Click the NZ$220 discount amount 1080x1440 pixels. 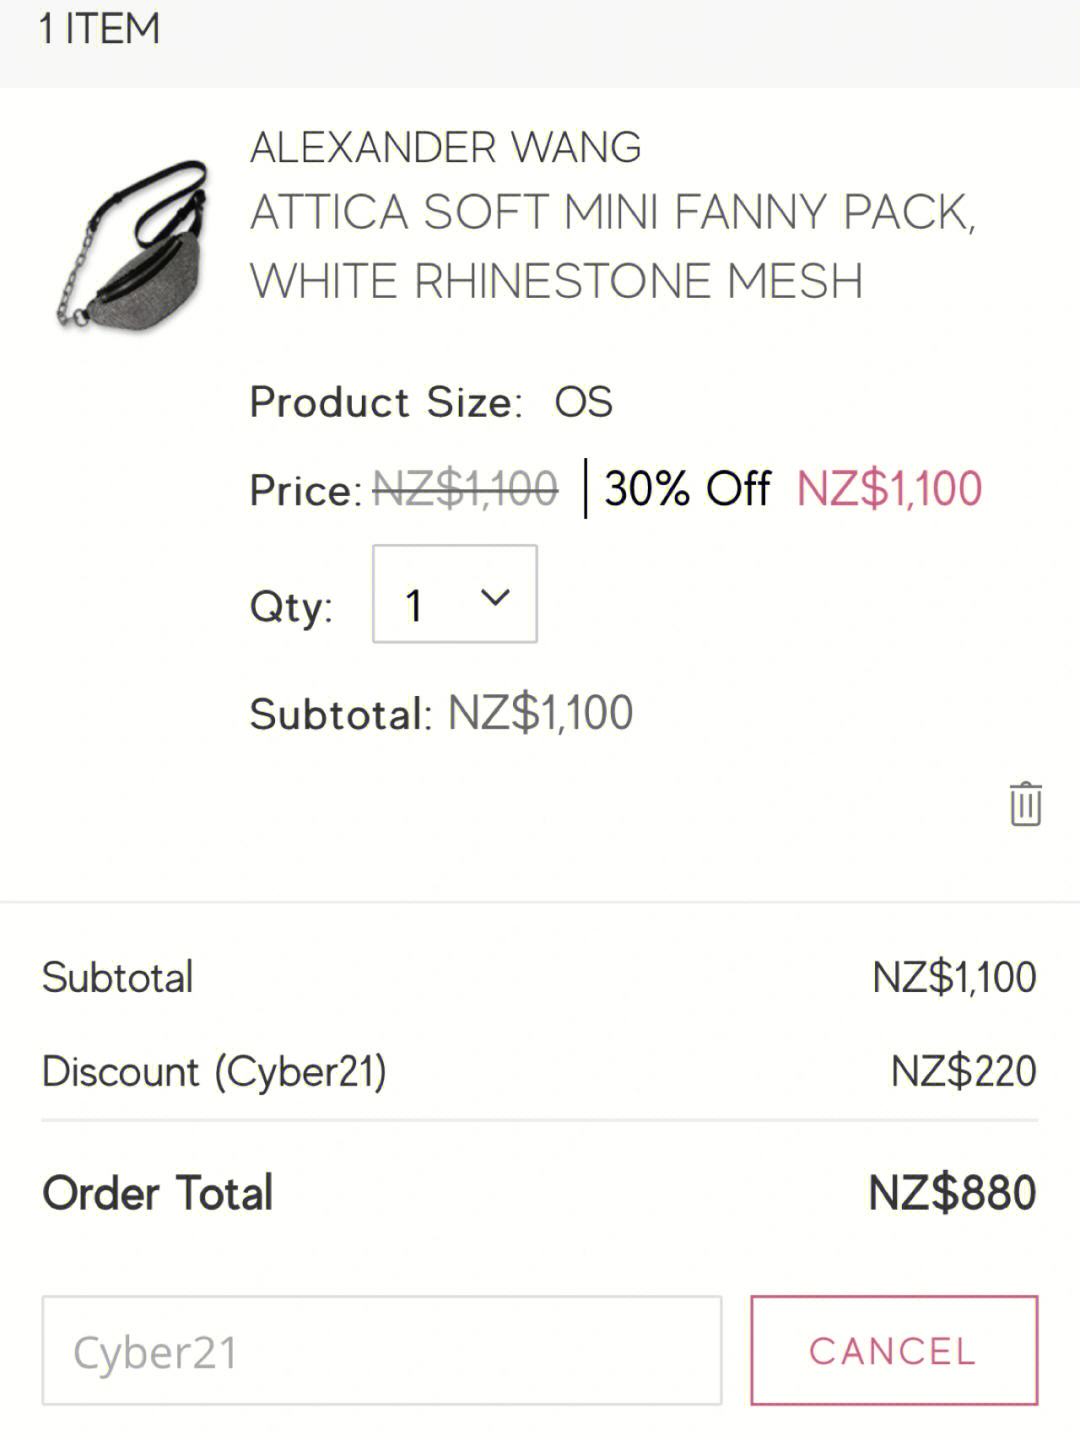pos(963,1071)
